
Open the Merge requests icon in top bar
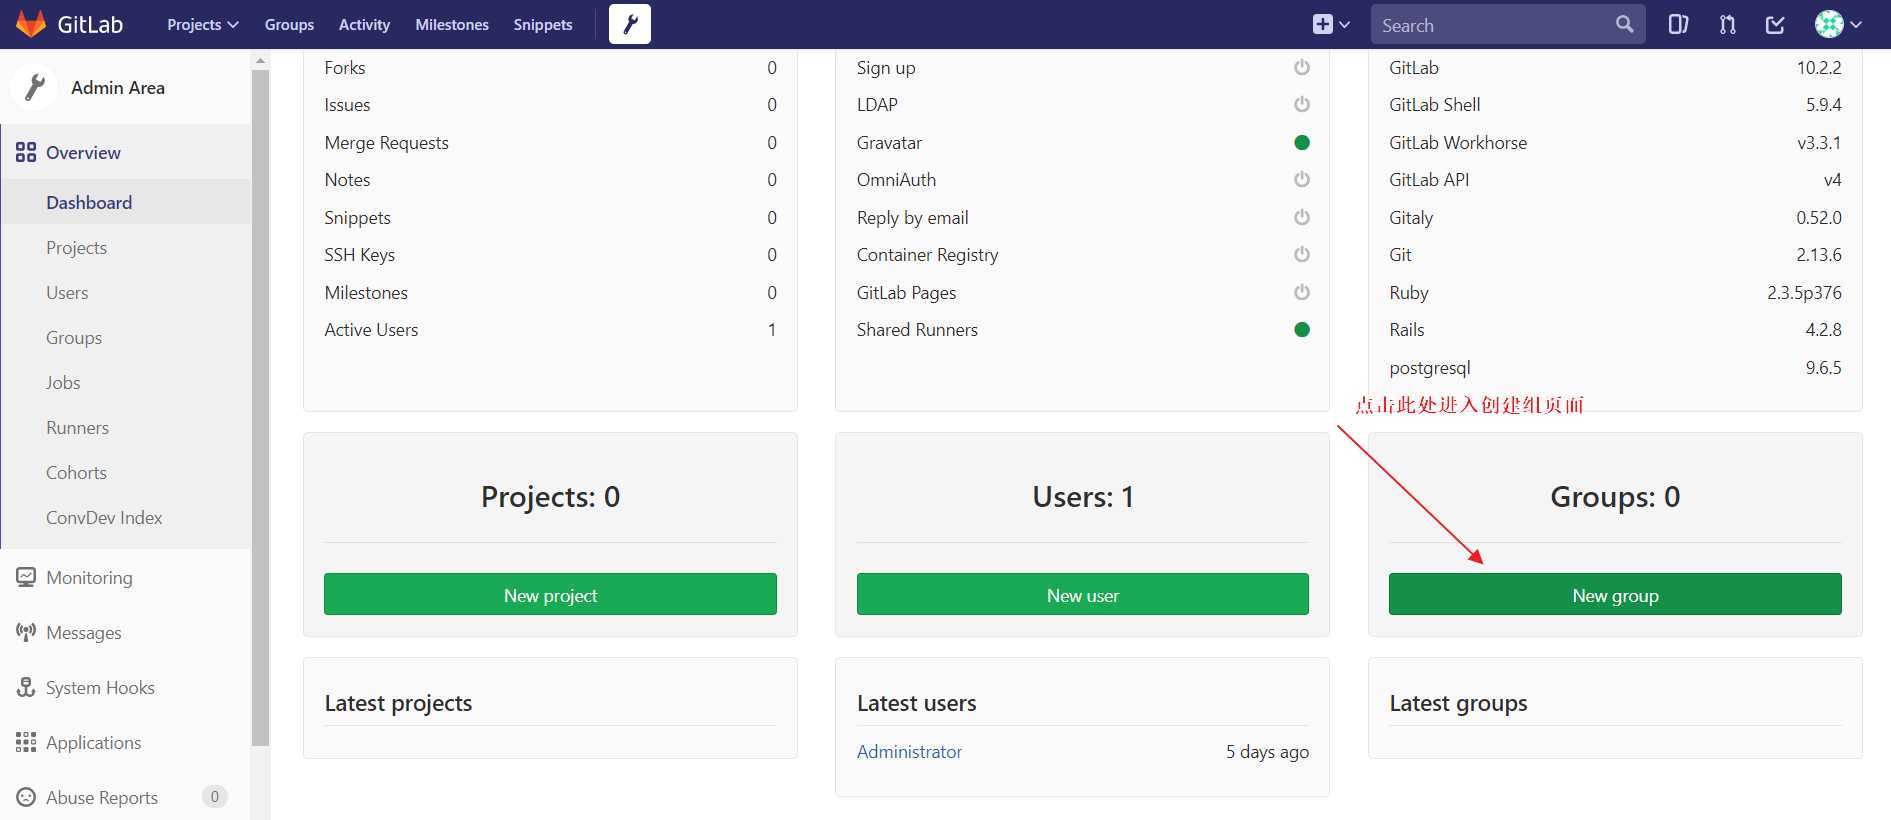click(x=1727, y=24)
